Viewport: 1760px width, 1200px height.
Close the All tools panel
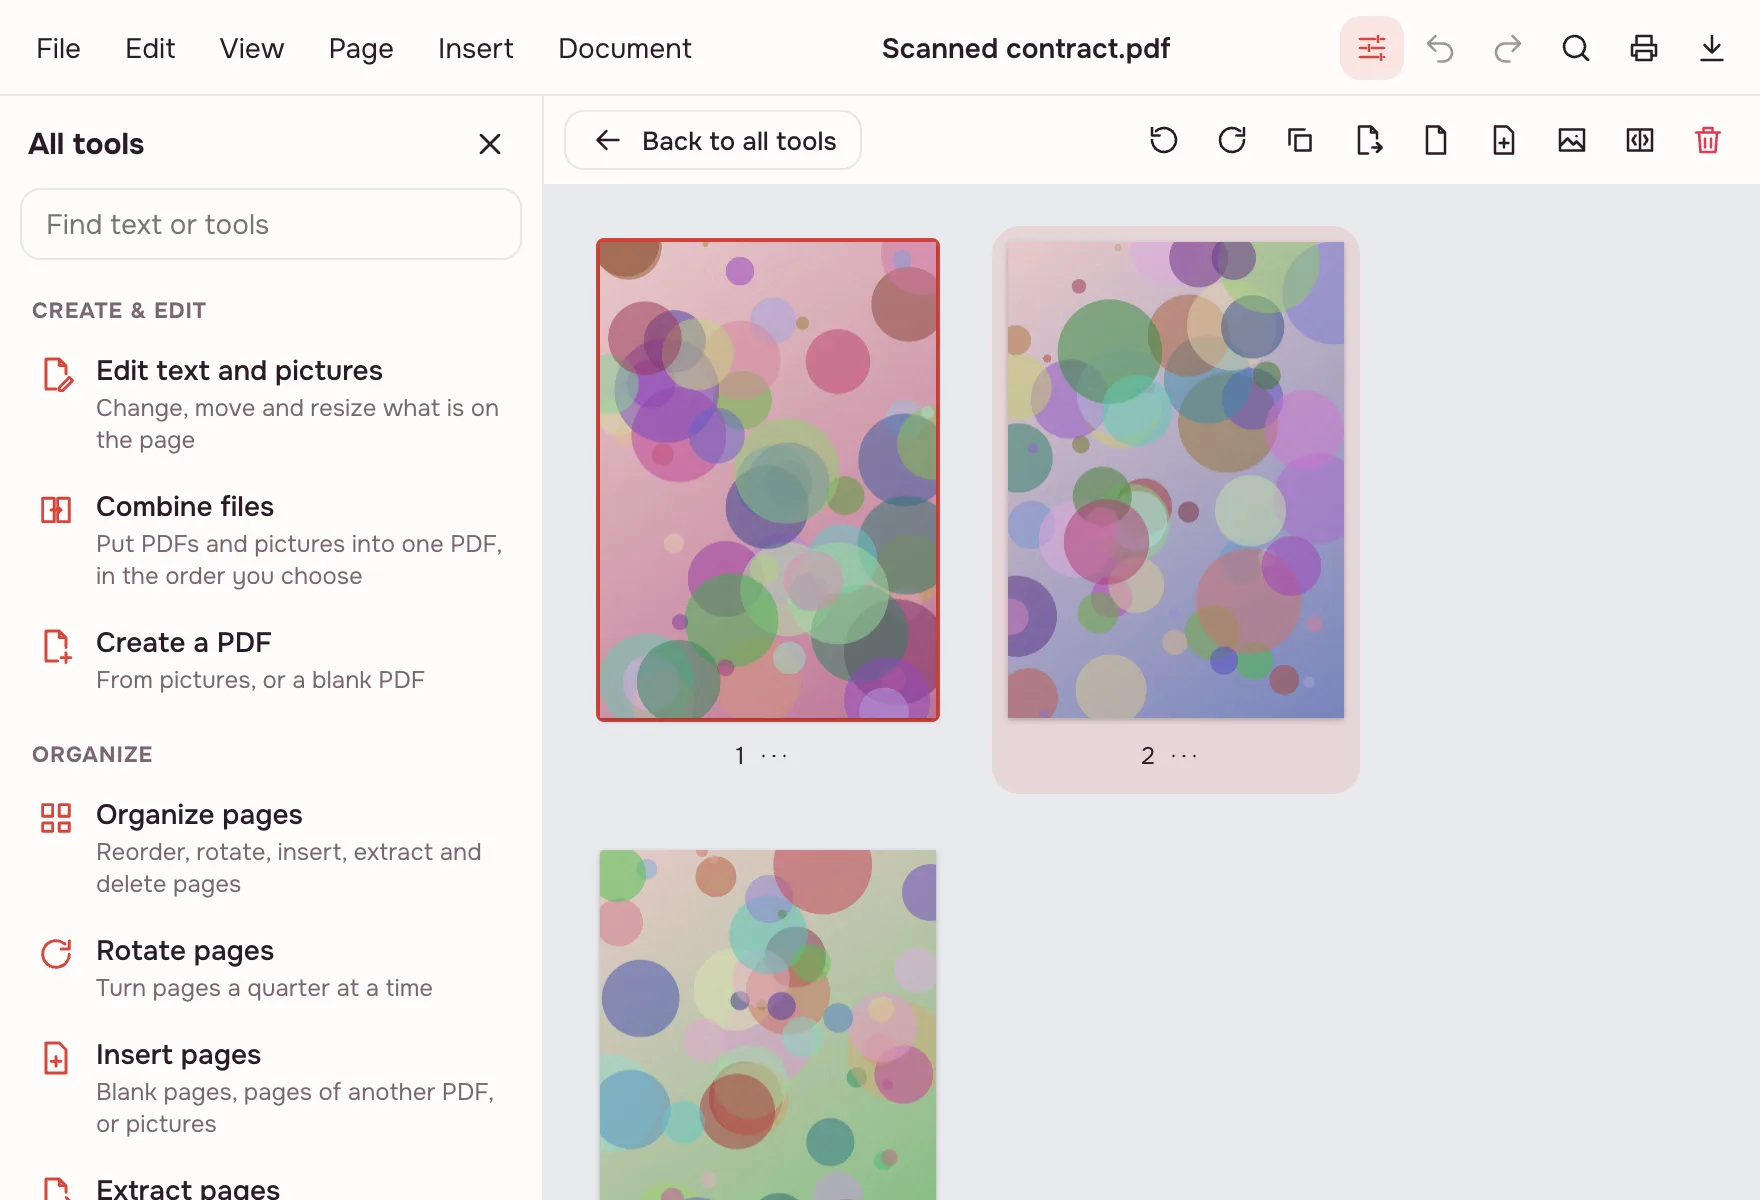[490, 144]
